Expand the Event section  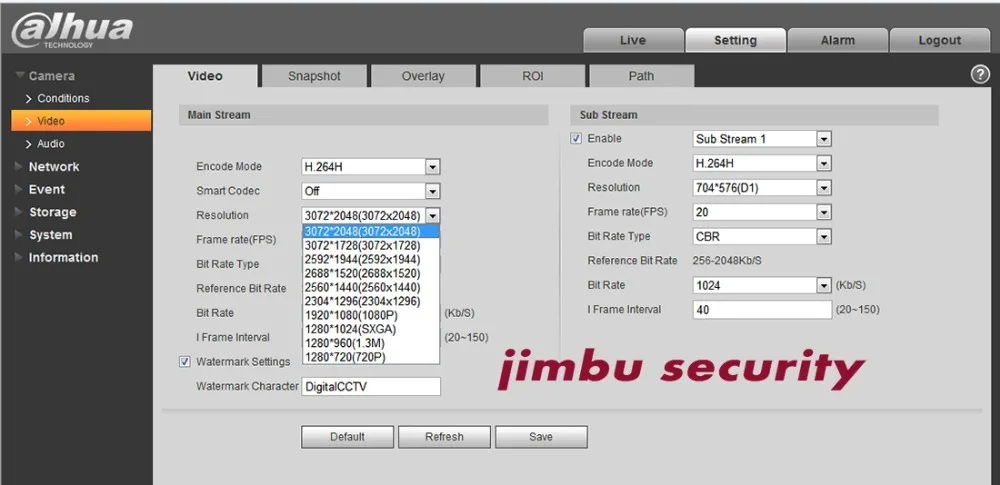click(x=40, y=190)
